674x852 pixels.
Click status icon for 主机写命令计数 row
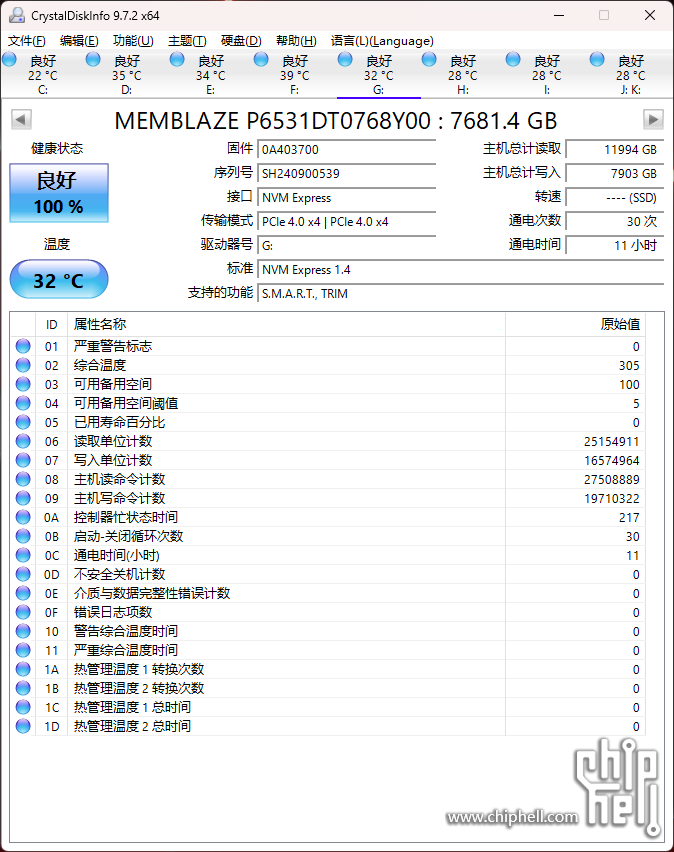point(23,498)
